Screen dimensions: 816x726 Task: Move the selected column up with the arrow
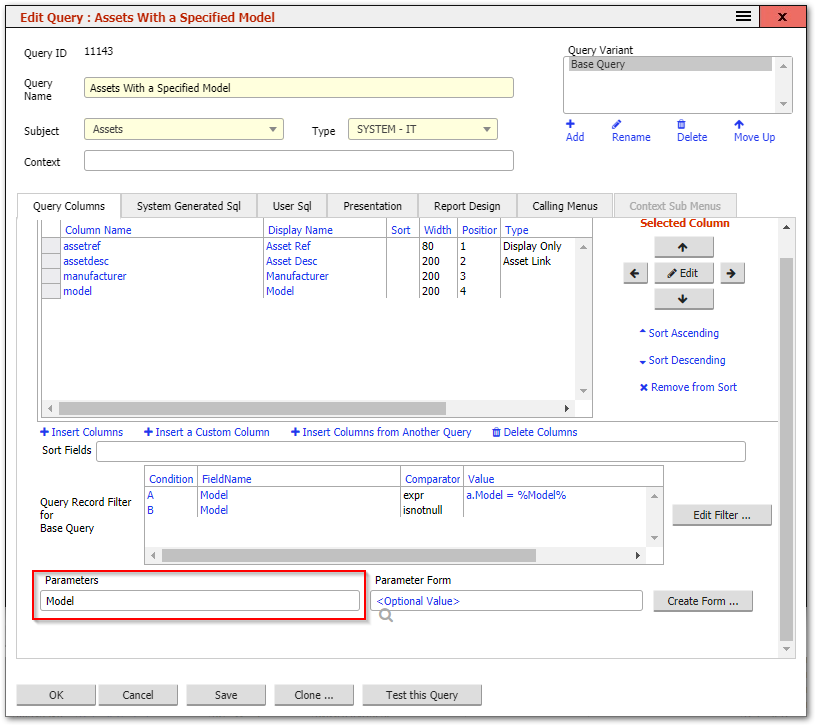click(684, 247)
